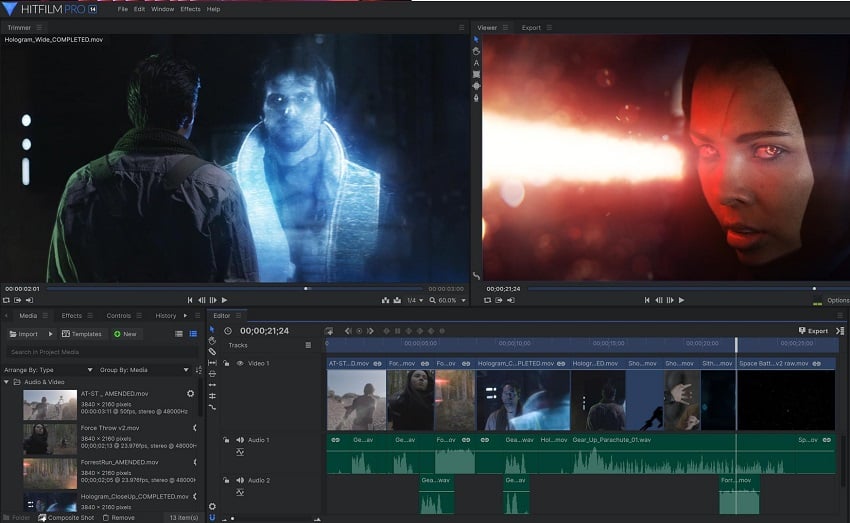Open the Effects menu in menu bar
Viewport: 850px width, 523px height.
(190, 9)
